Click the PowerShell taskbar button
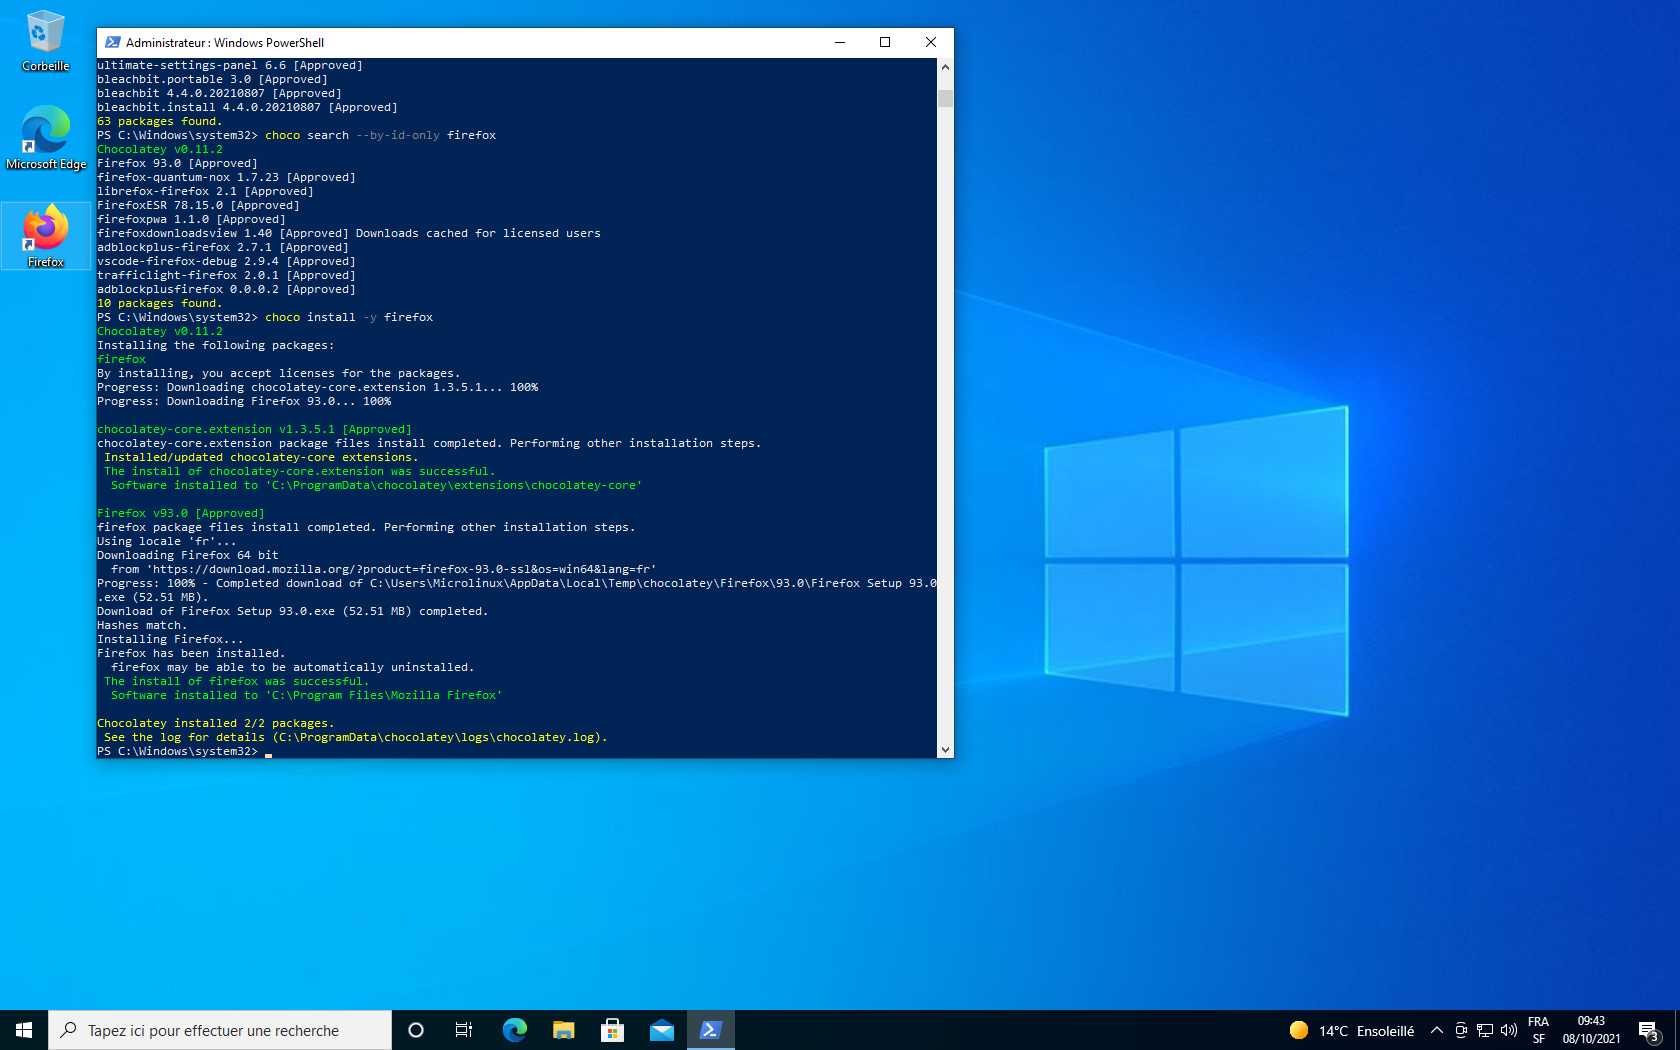The image size is (1680, 1050). 711,1030
